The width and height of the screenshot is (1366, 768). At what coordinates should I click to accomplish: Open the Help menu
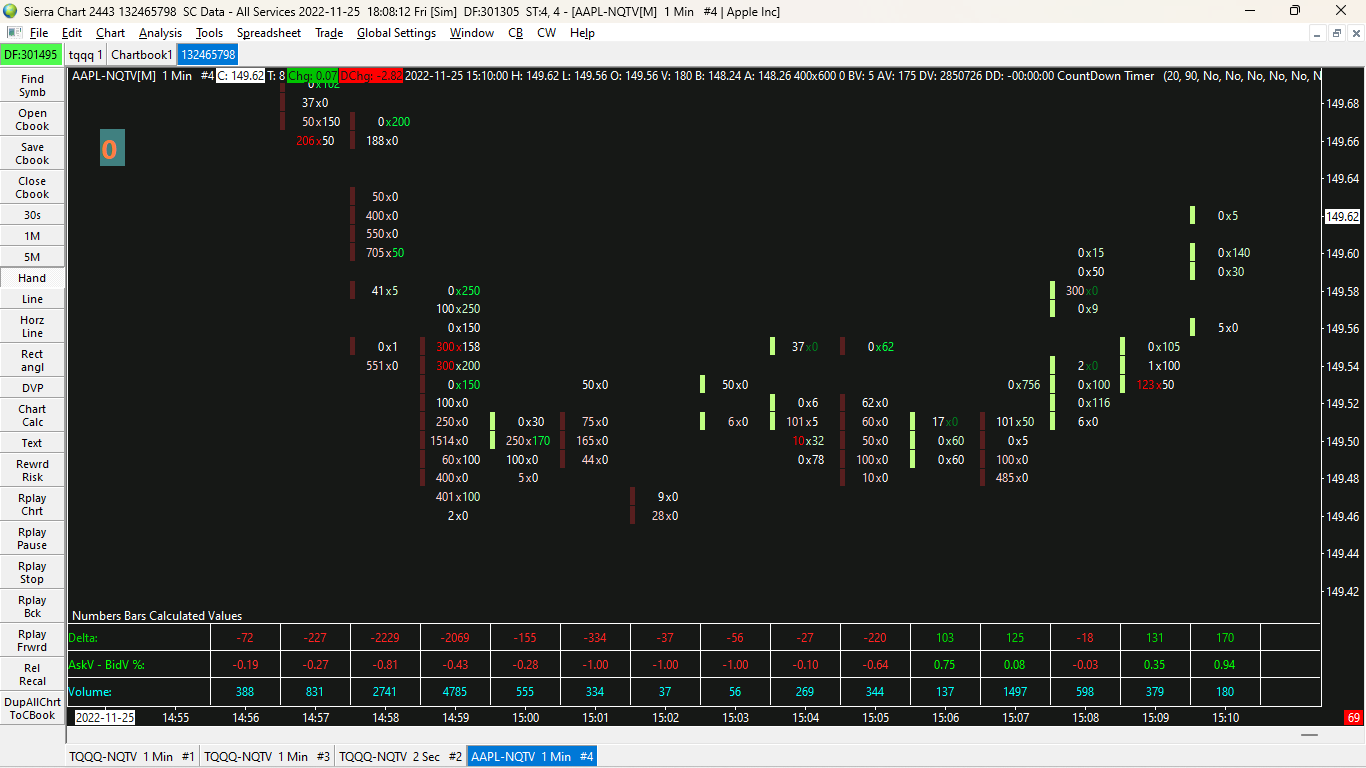tap(582, 33)
